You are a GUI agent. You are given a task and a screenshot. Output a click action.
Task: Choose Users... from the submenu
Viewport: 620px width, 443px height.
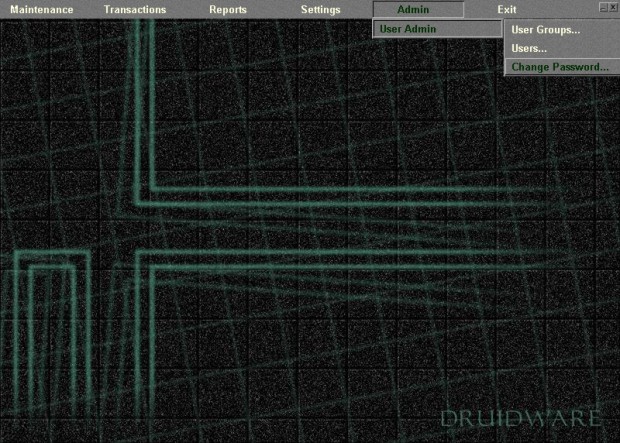point(561,48)
